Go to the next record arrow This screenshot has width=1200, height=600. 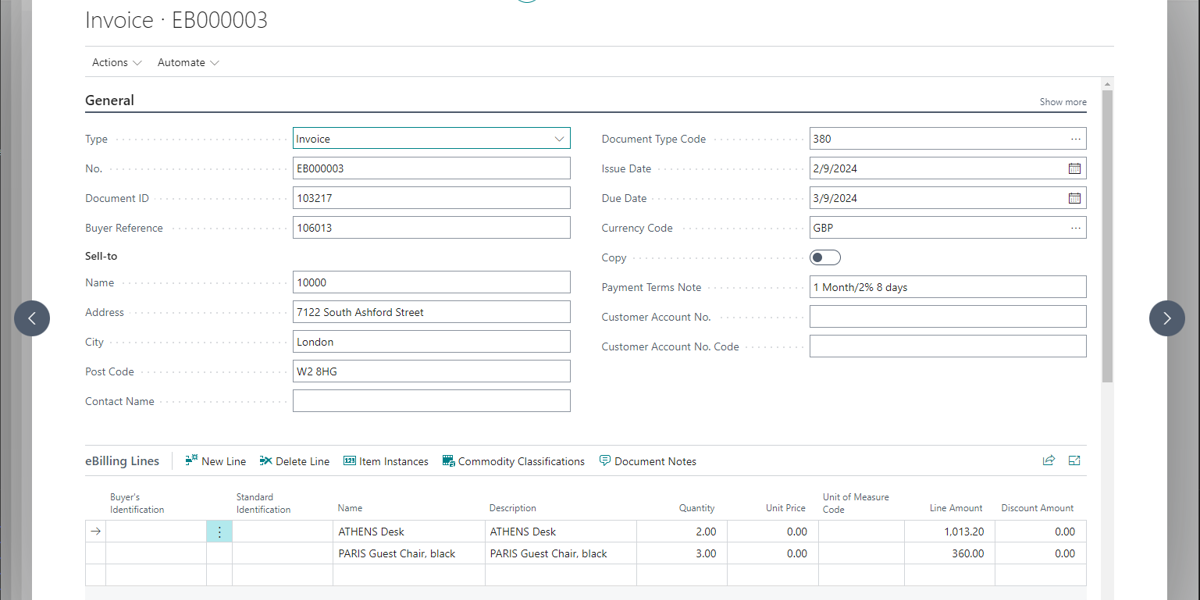coord(1167,319)
